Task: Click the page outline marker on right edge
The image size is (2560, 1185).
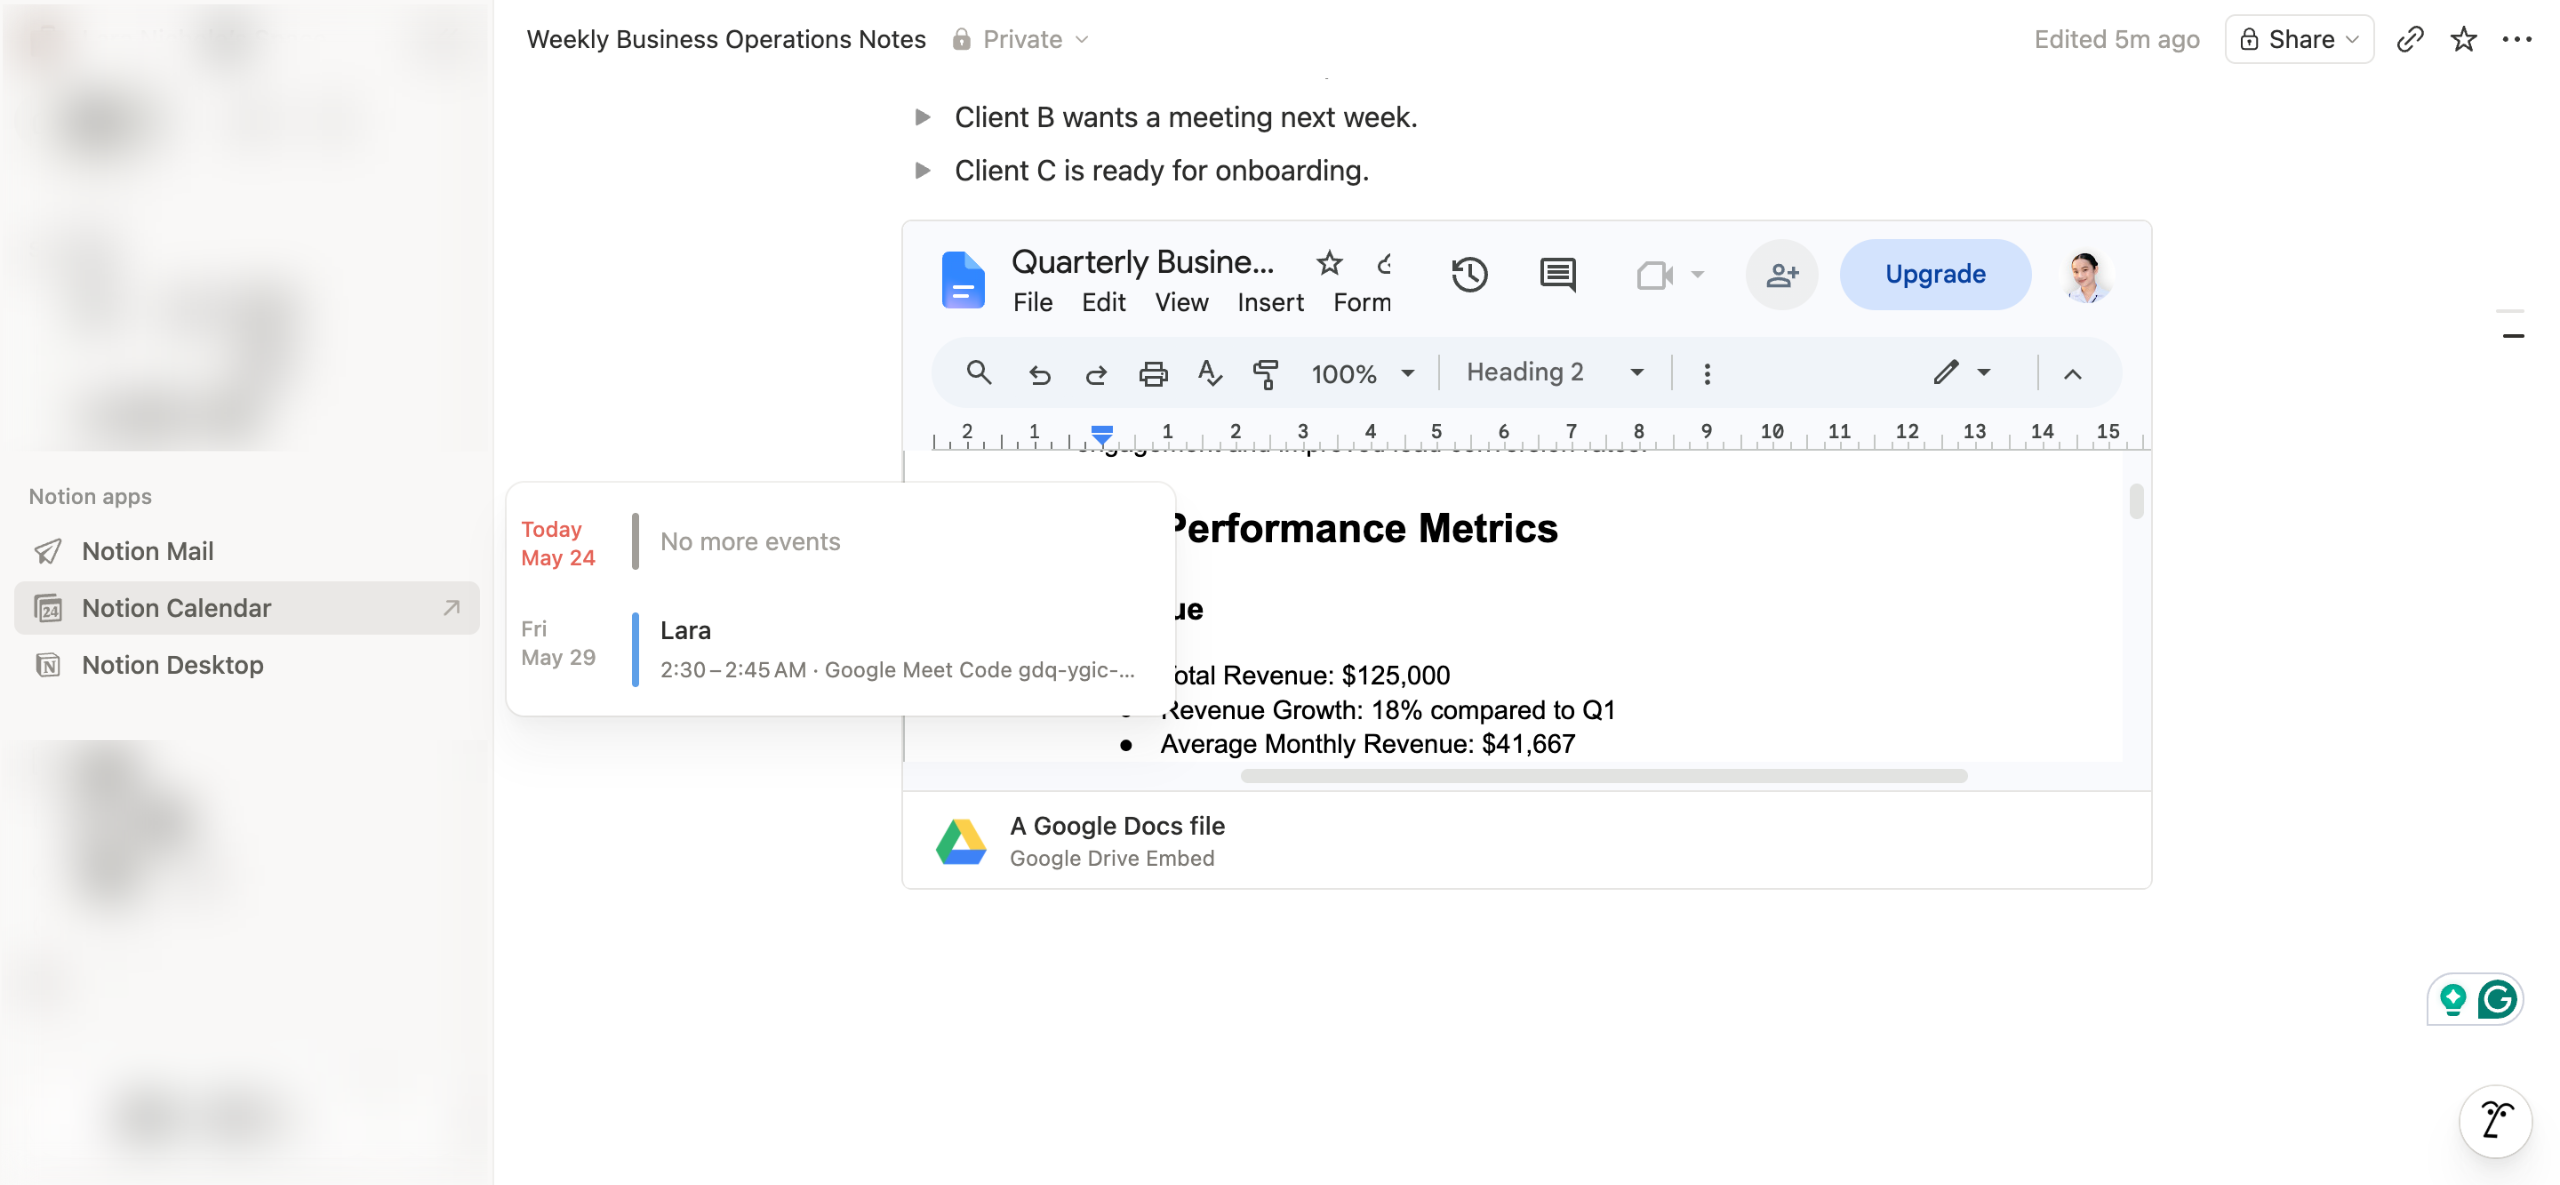Action: point(2512,336)
